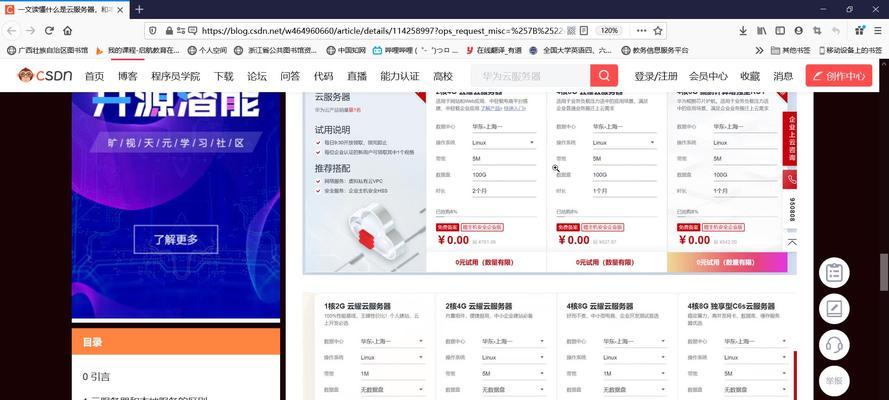Open Reader View icon in address bar
889x400 pixels.
[584, 31]
